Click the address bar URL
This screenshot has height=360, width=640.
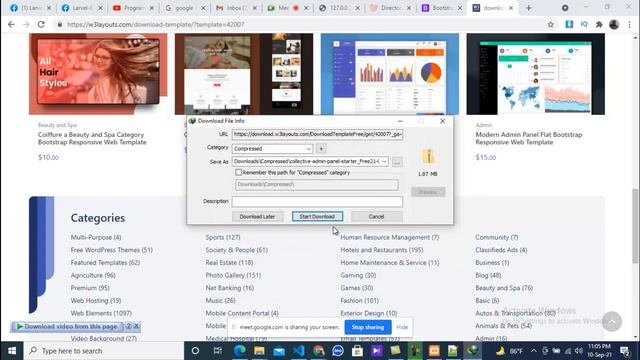tap(156, 24)
